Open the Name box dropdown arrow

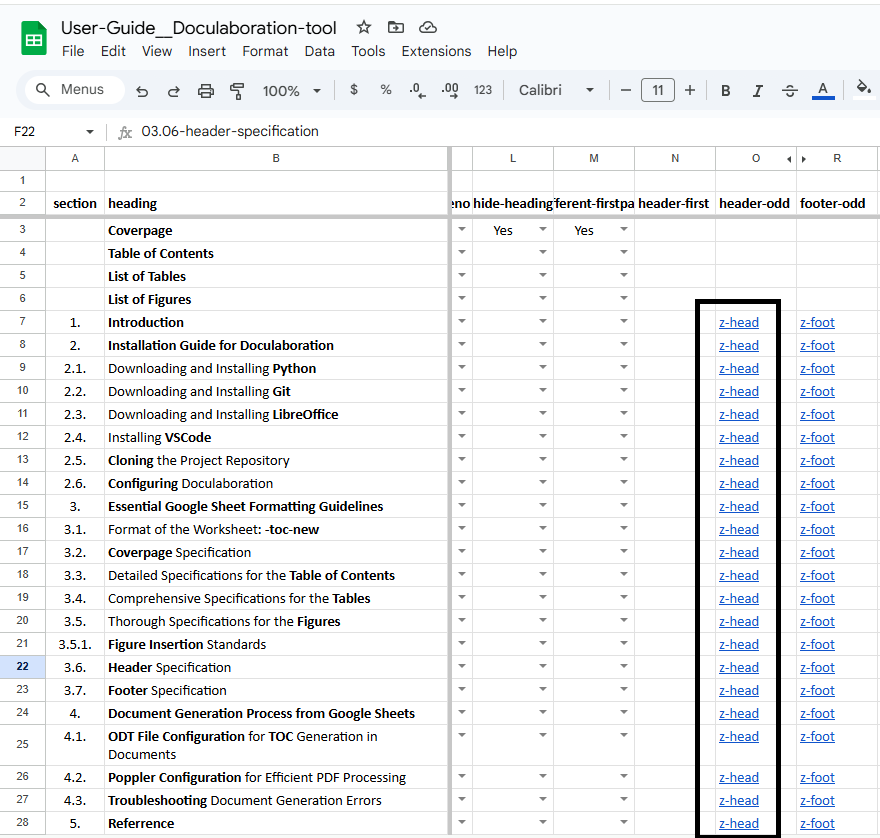pos(89,132)
